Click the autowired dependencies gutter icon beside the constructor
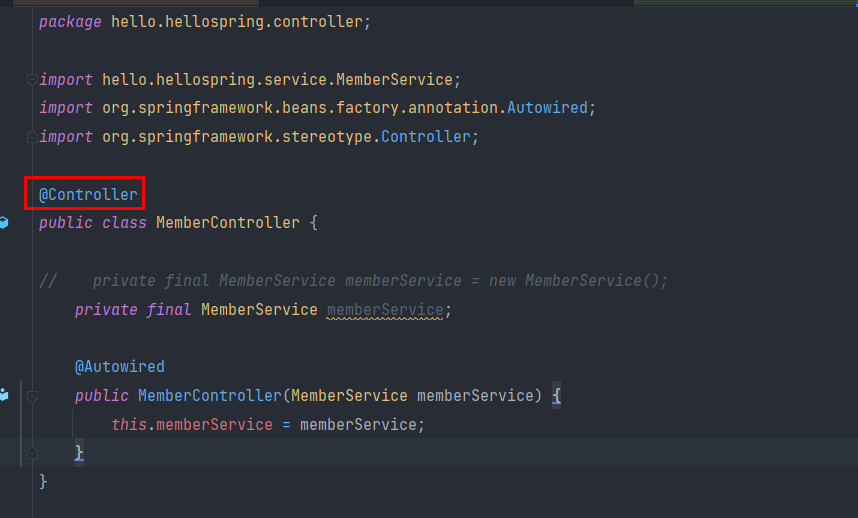The image size is (858, 518). pyautogui.click(x=4, y=394)
